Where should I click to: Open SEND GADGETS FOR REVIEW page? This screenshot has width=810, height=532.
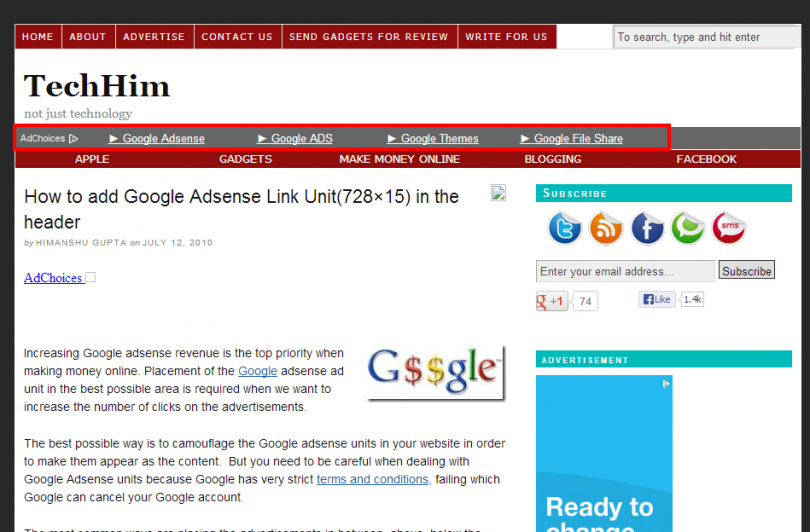(369, 37)
